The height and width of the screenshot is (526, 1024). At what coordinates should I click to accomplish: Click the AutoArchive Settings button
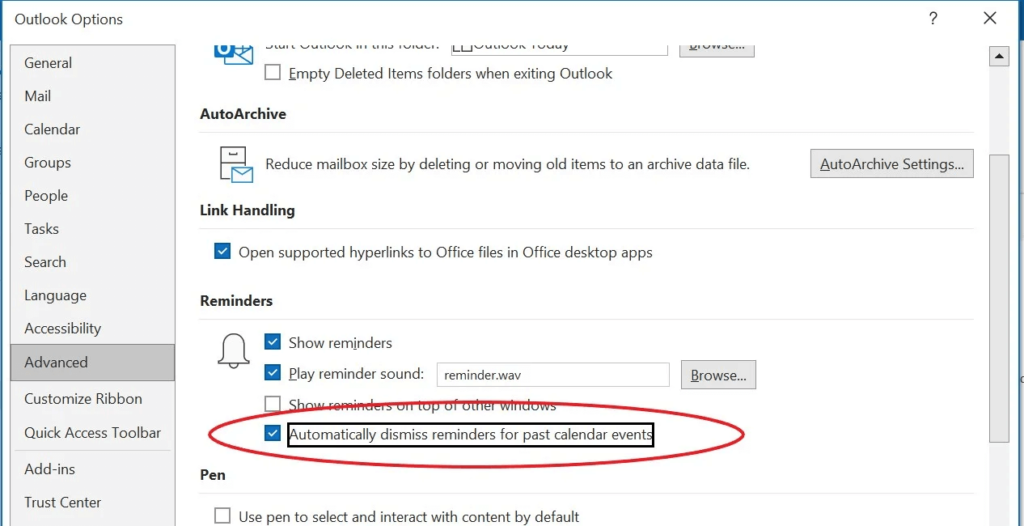891,164
